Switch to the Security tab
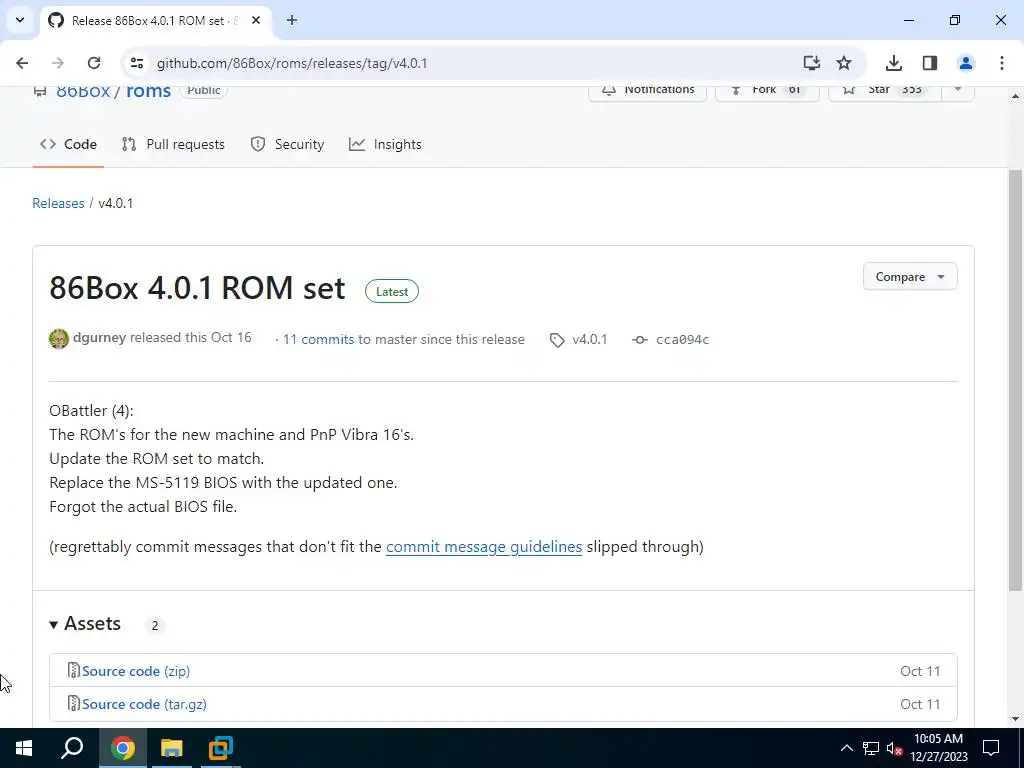The image size is (1024, 768). pos(287,144)
